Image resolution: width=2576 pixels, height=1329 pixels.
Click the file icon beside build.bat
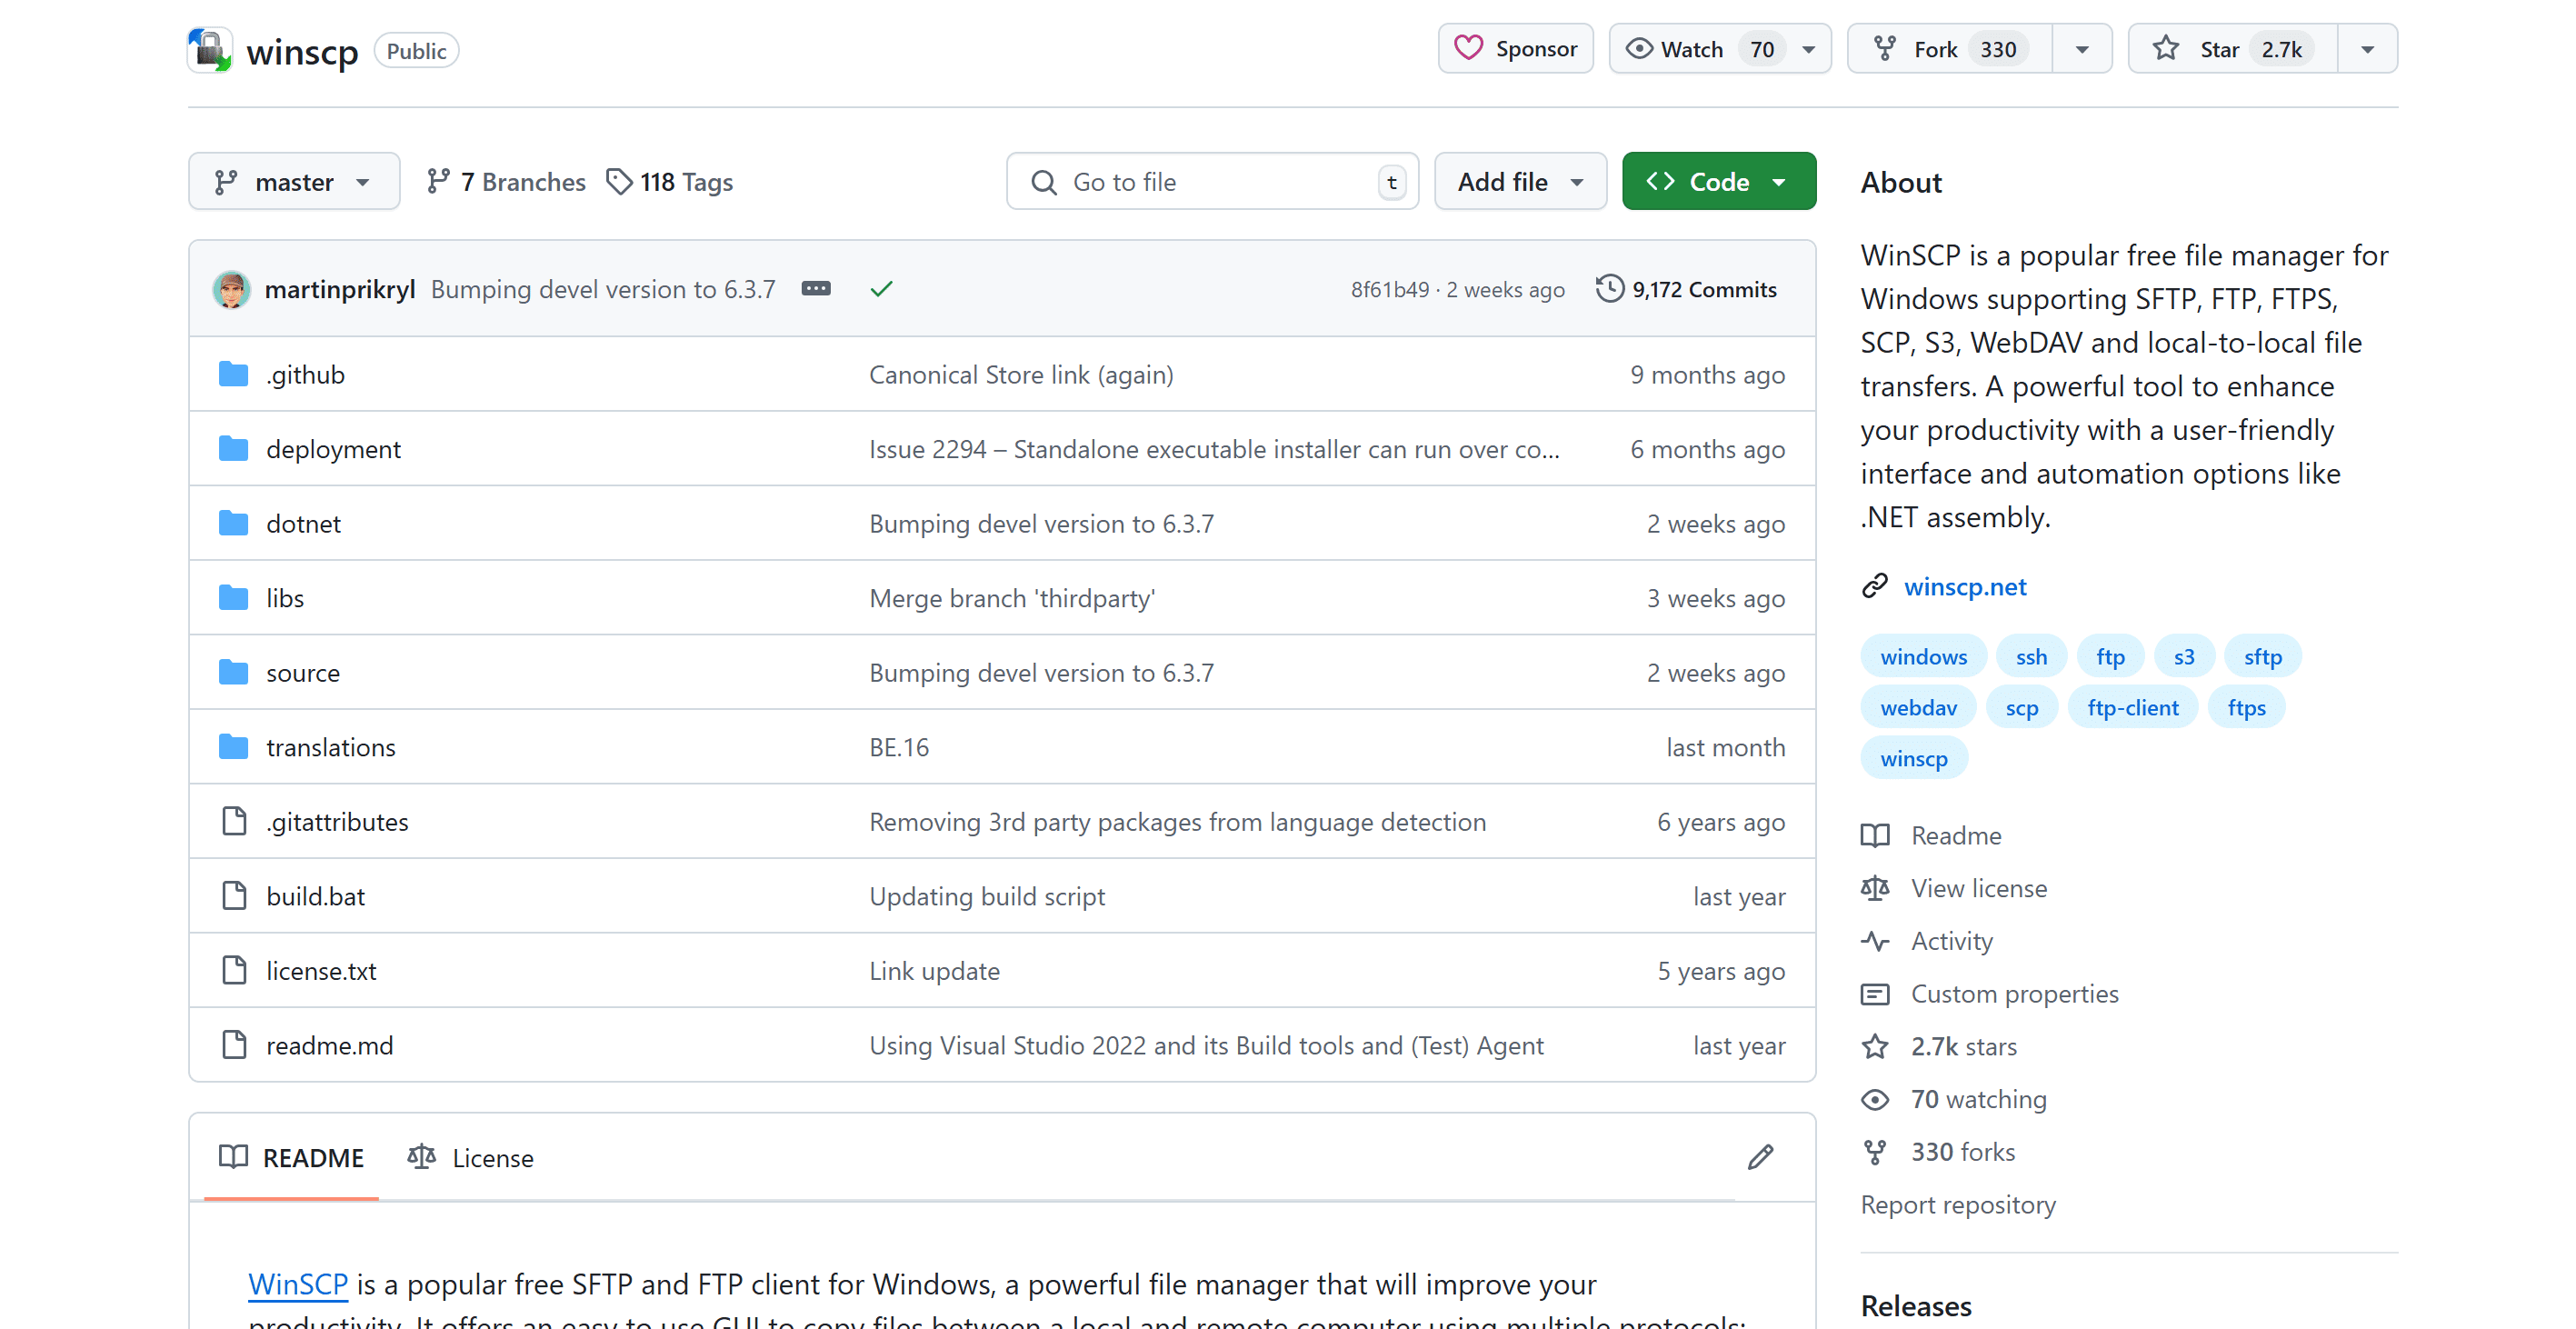233,896
